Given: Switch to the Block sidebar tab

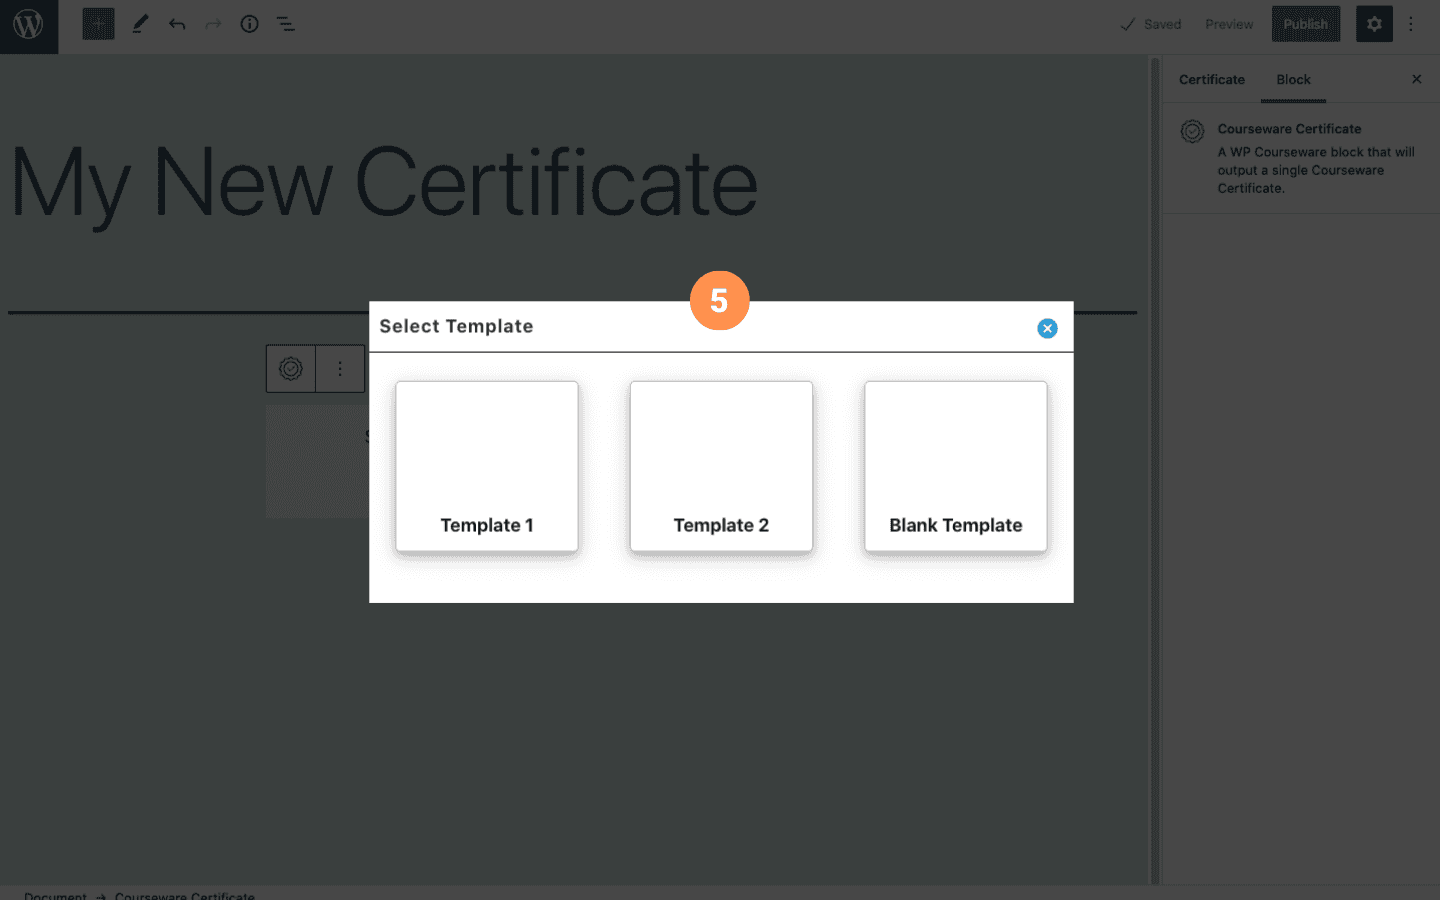Looking at the screenshot, I should tap(1293, 80).
